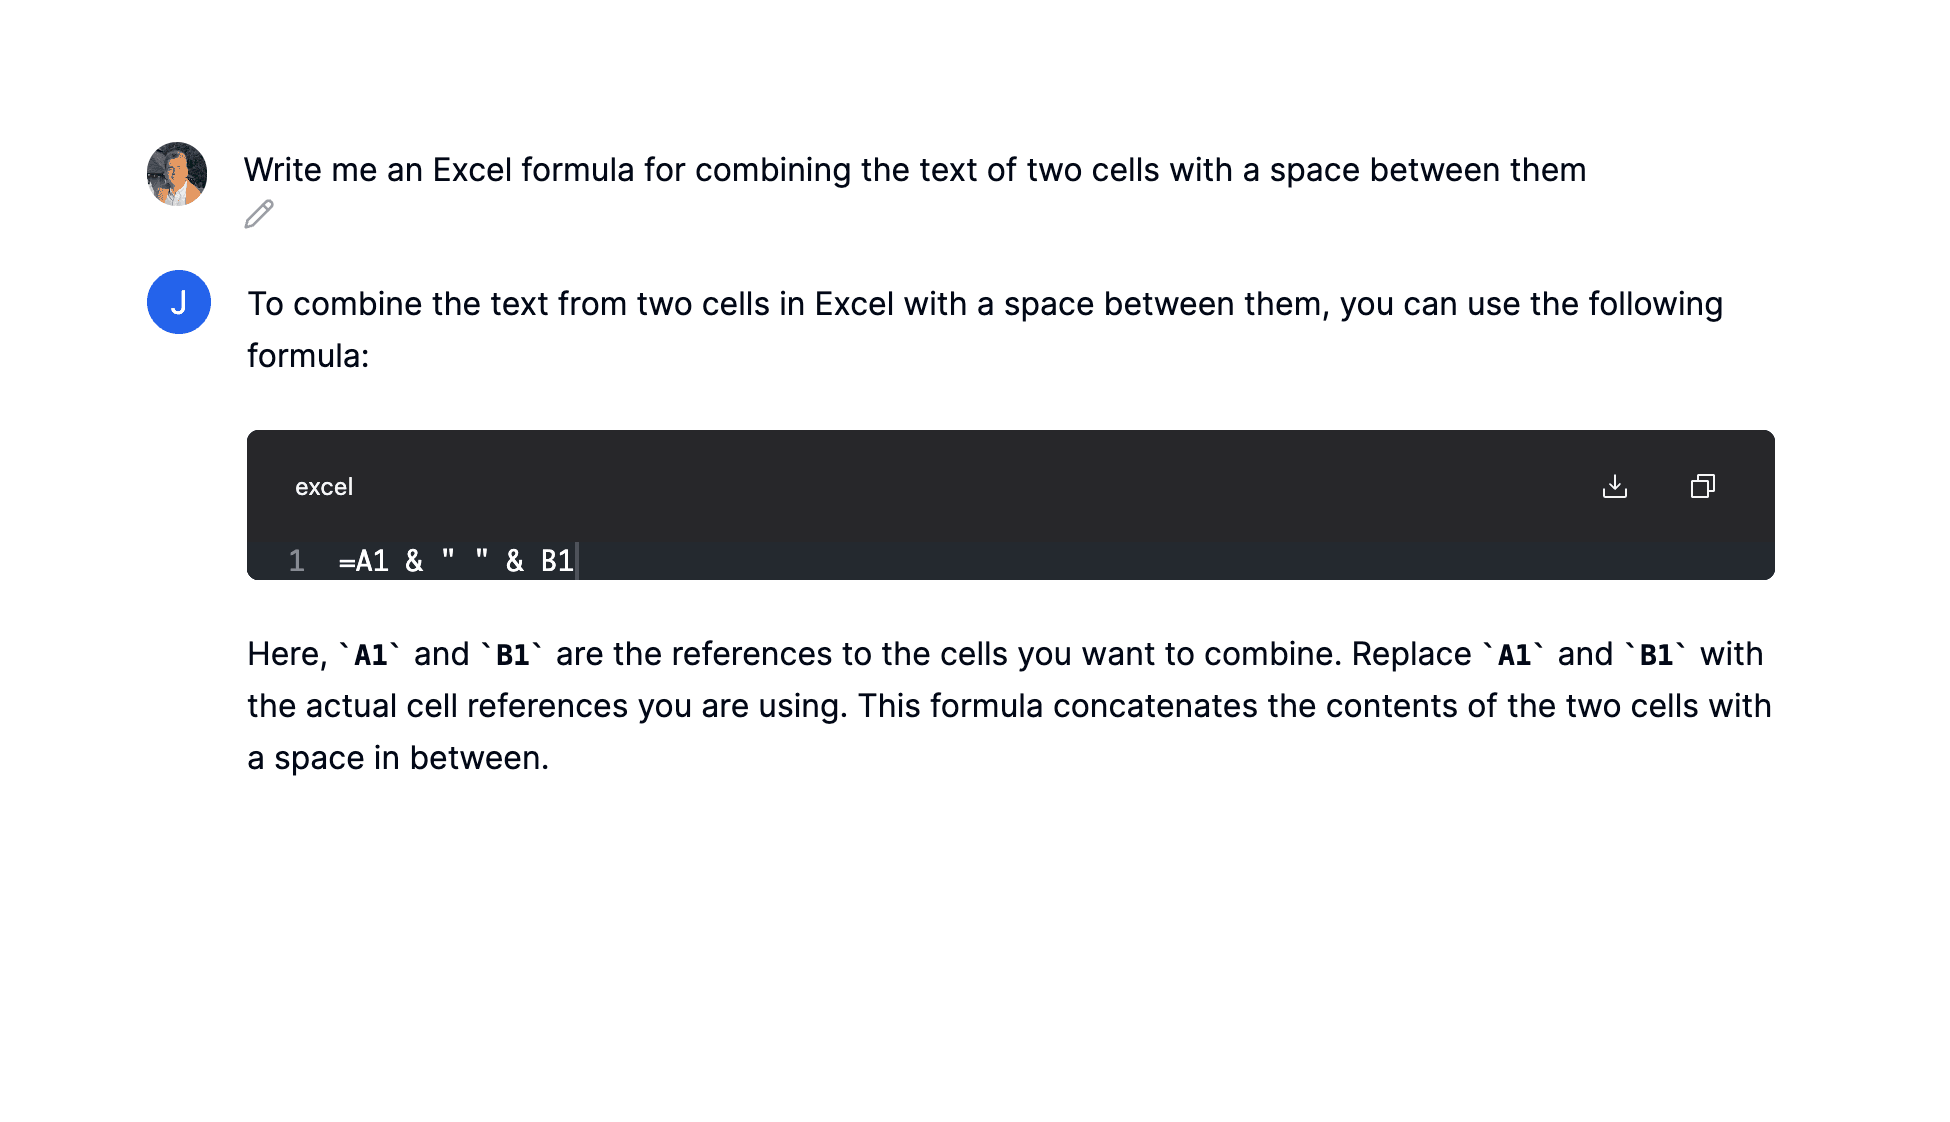Viewport: 1950px width, 1122px height.
Task: Download the excel code snippet
Action: pos(1614,486)
